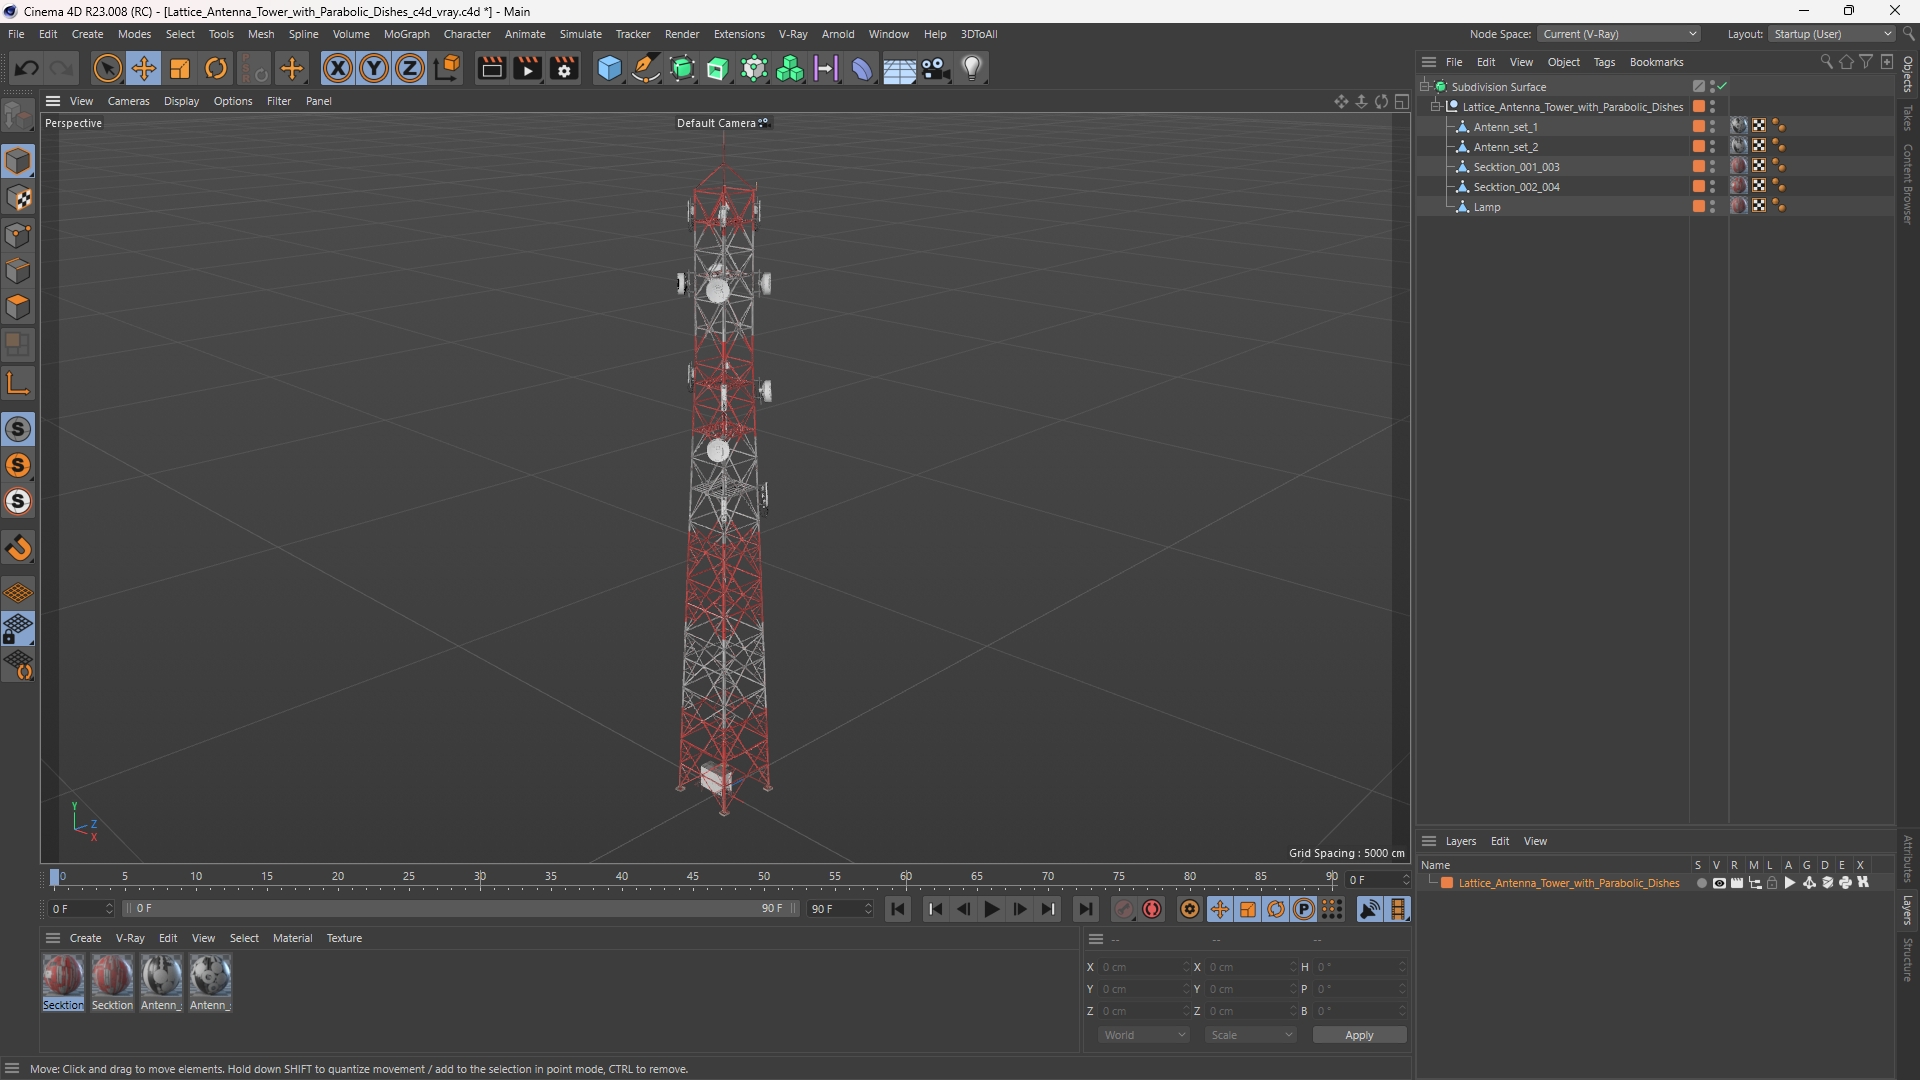Click frame 45 on the timeline ruler
The image size is (1920, 1080).
point(693,877)
